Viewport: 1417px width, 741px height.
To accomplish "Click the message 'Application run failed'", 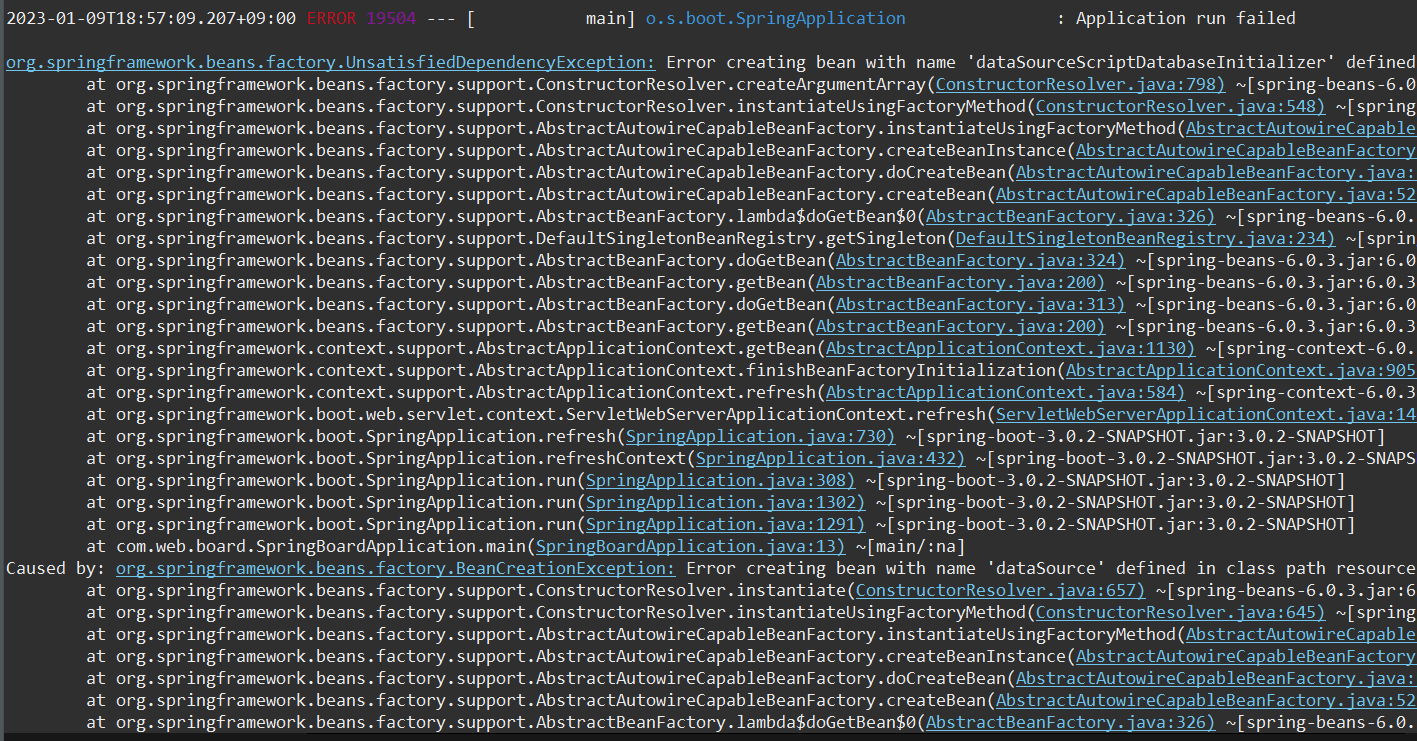I will click(1186, 18).
